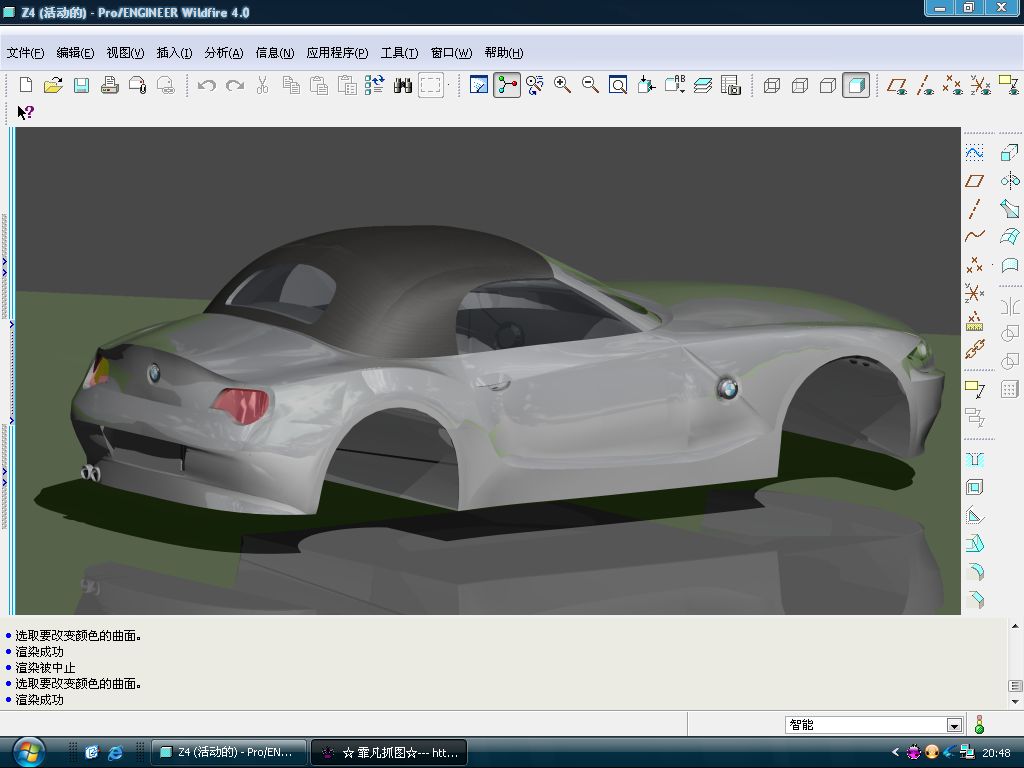Toggle spin center display
The width and height of the screenshot is (1024, 768).
[x=507, y=86]
